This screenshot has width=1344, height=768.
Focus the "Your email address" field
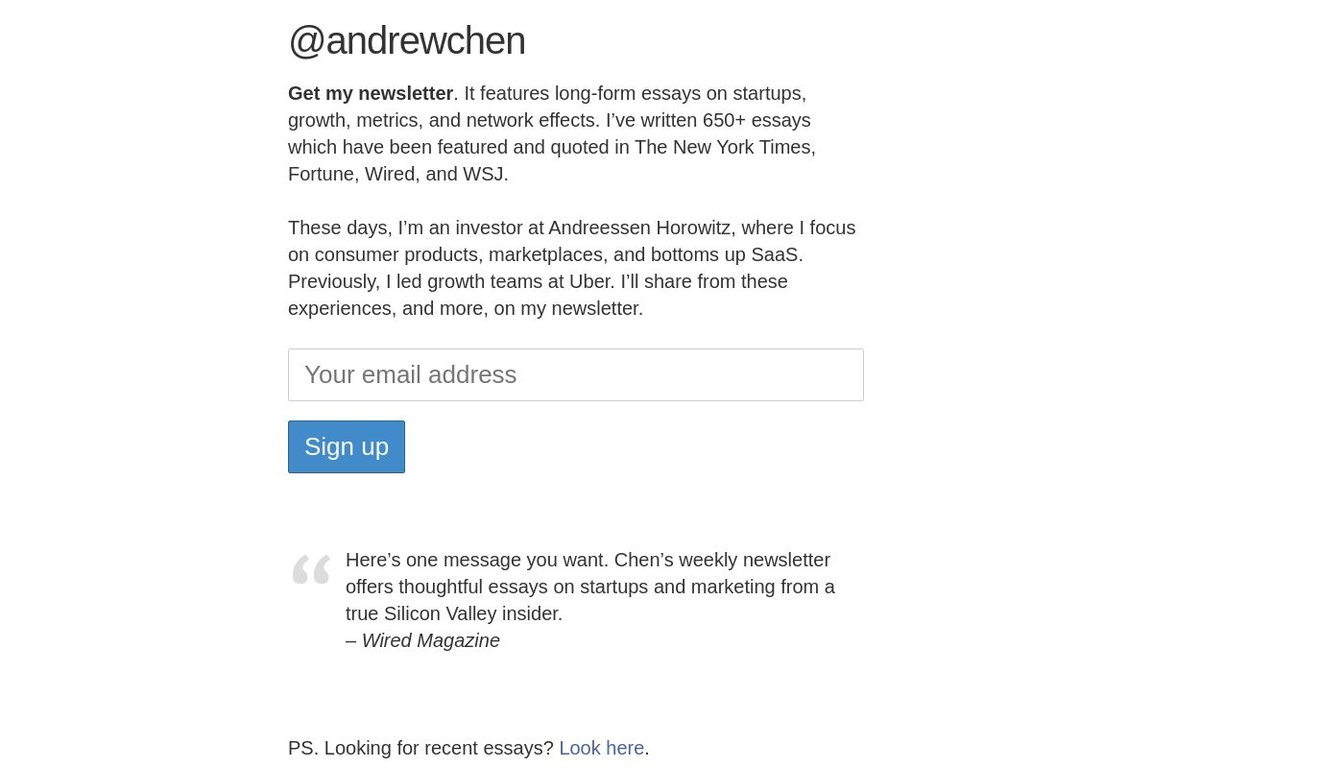tap(575, 375)
